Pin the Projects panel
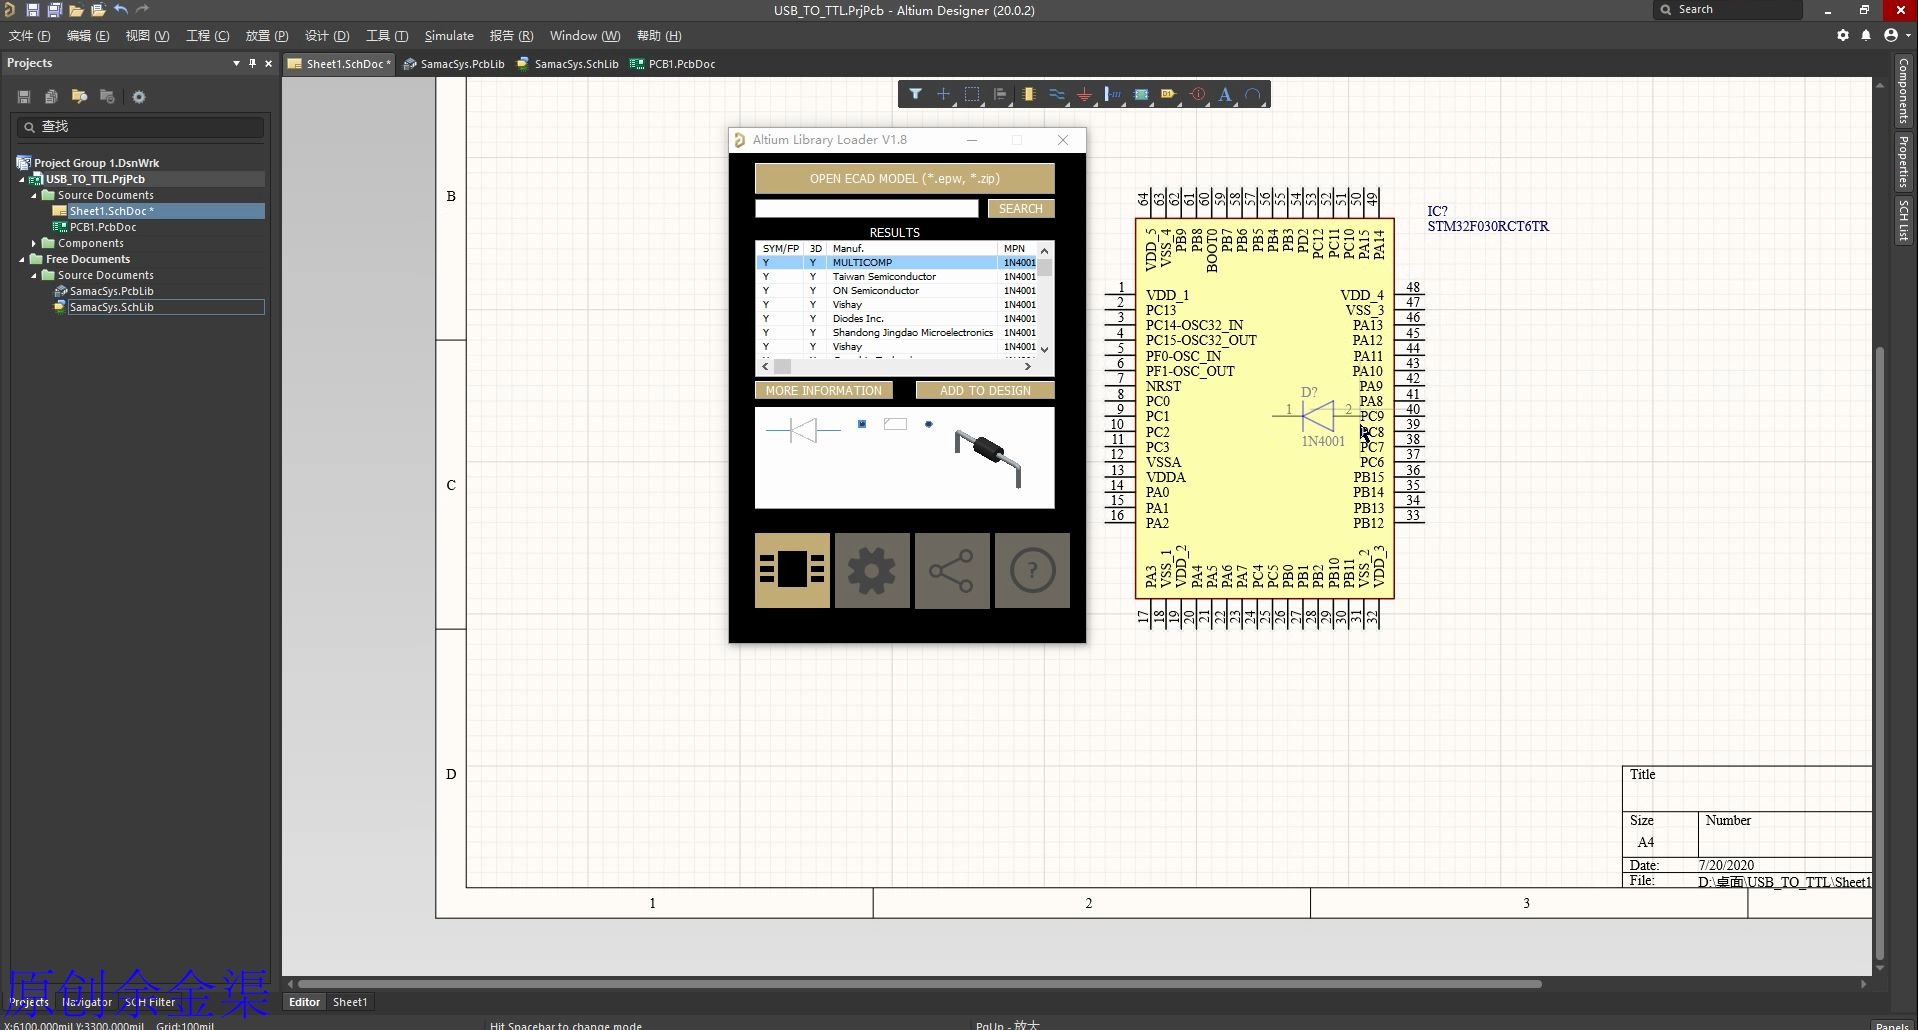 [x=252, y=63]
